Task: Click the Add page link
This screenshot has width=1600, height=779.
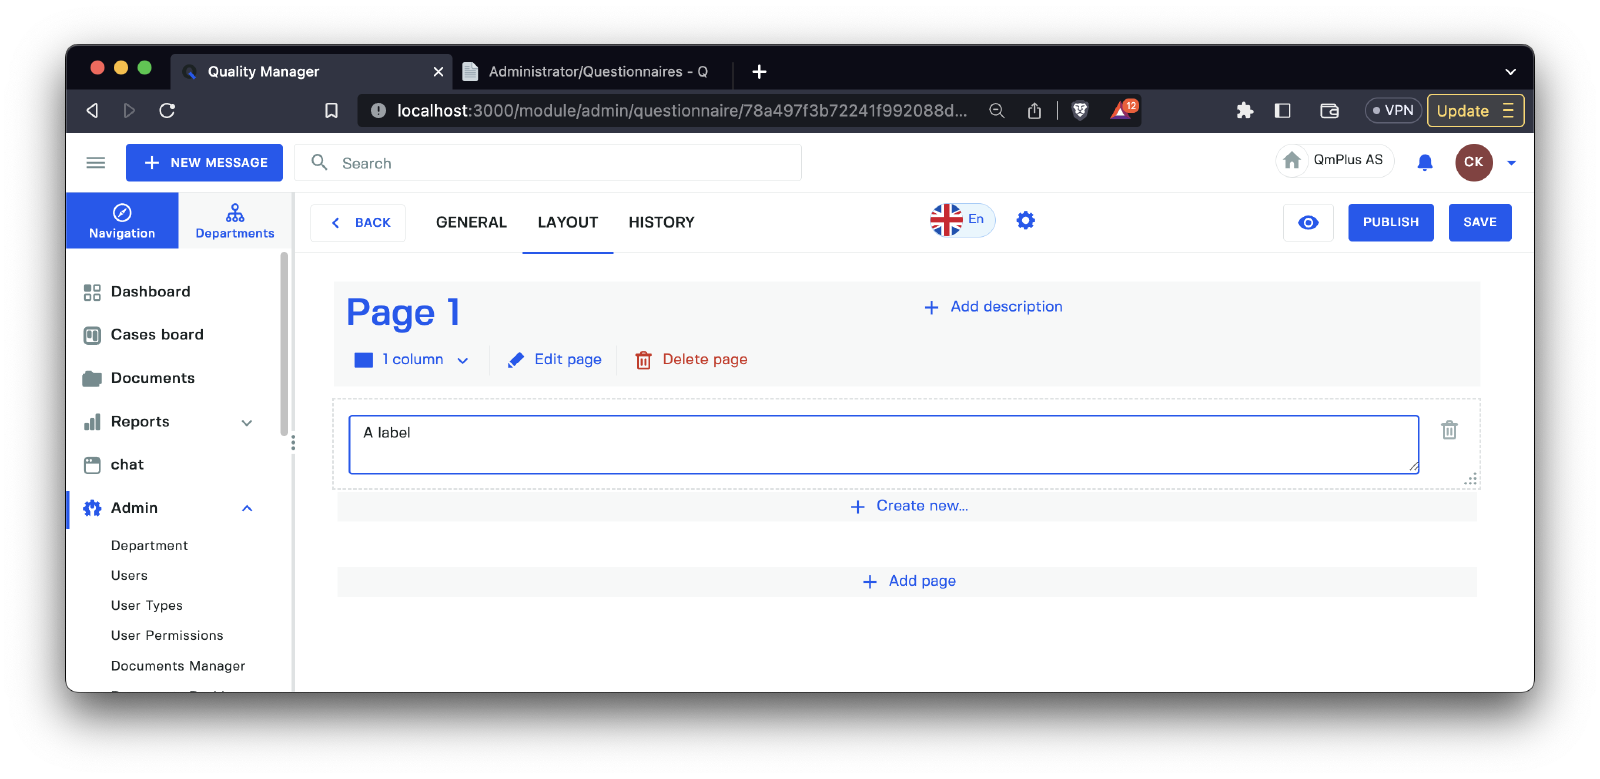Action: (x=909, y=581)
